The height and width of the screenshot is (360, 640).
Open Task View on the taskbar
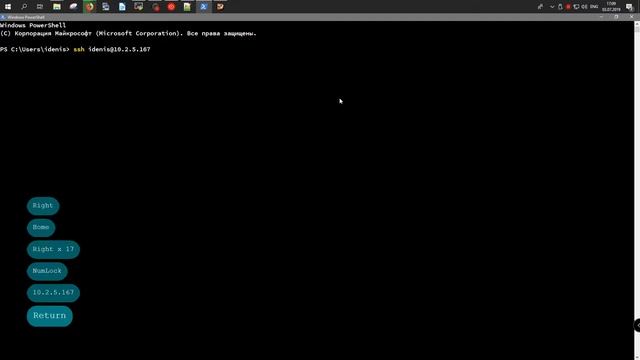[40, 7]
